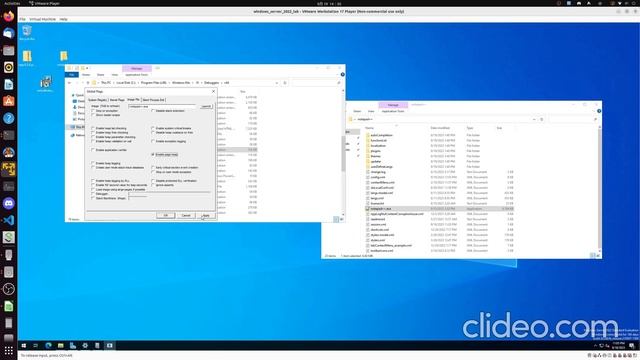Refresh the x64 folder address bar
The image size is (640, 360).
[285, 83]
